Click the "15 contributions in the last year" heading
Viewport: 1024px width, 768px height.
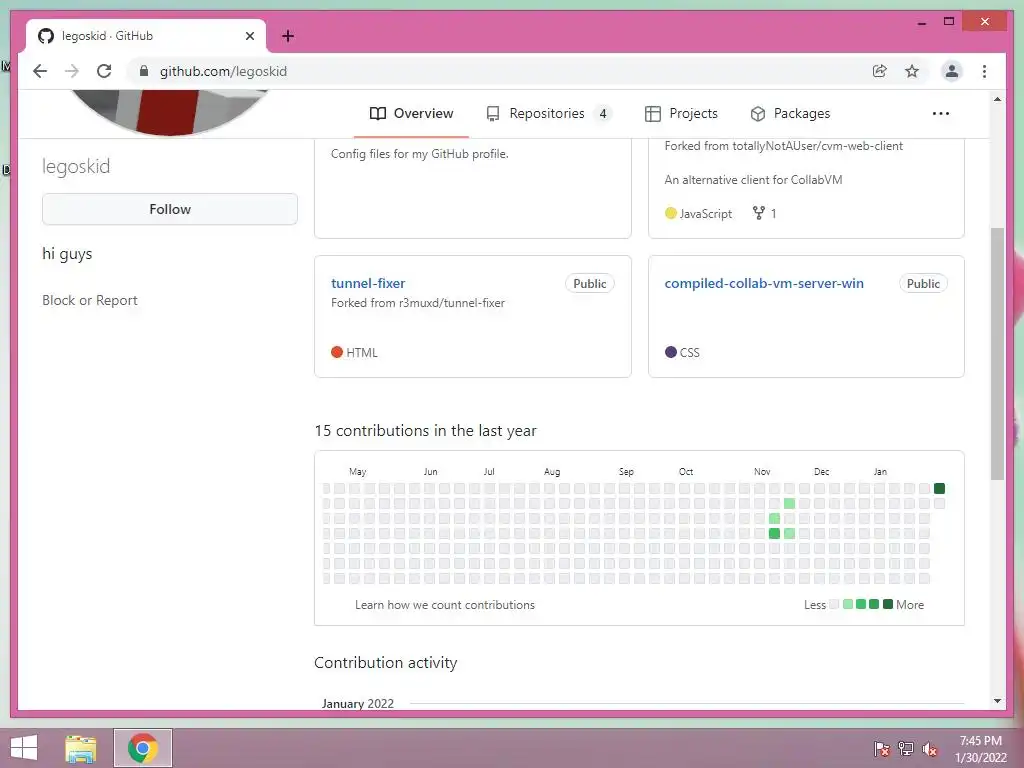425,431
